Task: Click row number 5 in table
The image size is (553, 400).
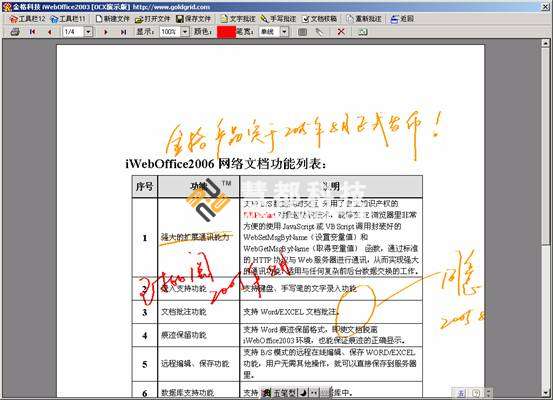Action: (x=145, y=364)
